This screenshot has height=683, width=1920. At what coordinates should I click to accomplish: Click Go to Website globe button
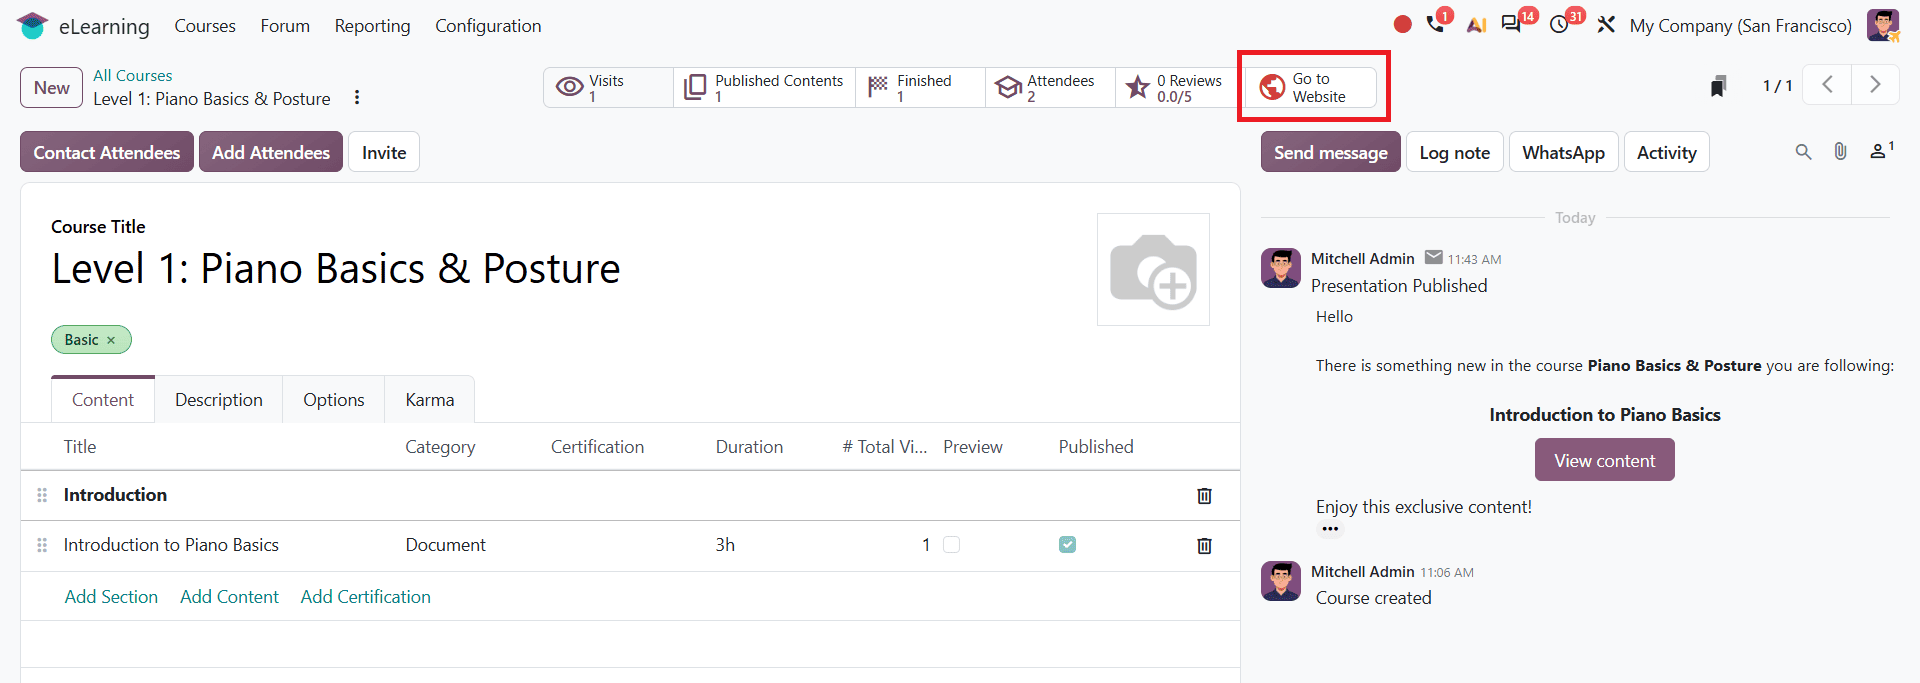click(1311, 88)
